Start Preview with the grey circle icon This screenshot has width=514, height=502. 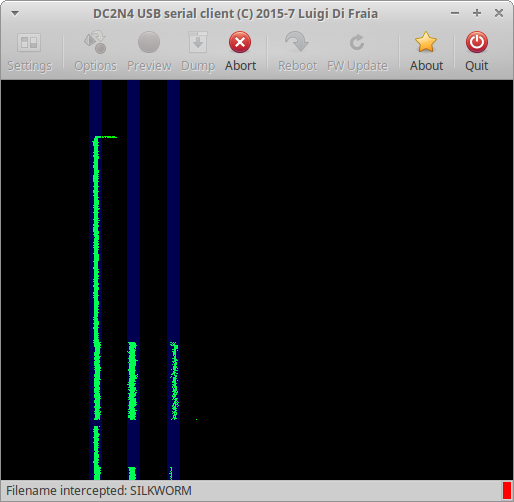click(x=149, y=42)
